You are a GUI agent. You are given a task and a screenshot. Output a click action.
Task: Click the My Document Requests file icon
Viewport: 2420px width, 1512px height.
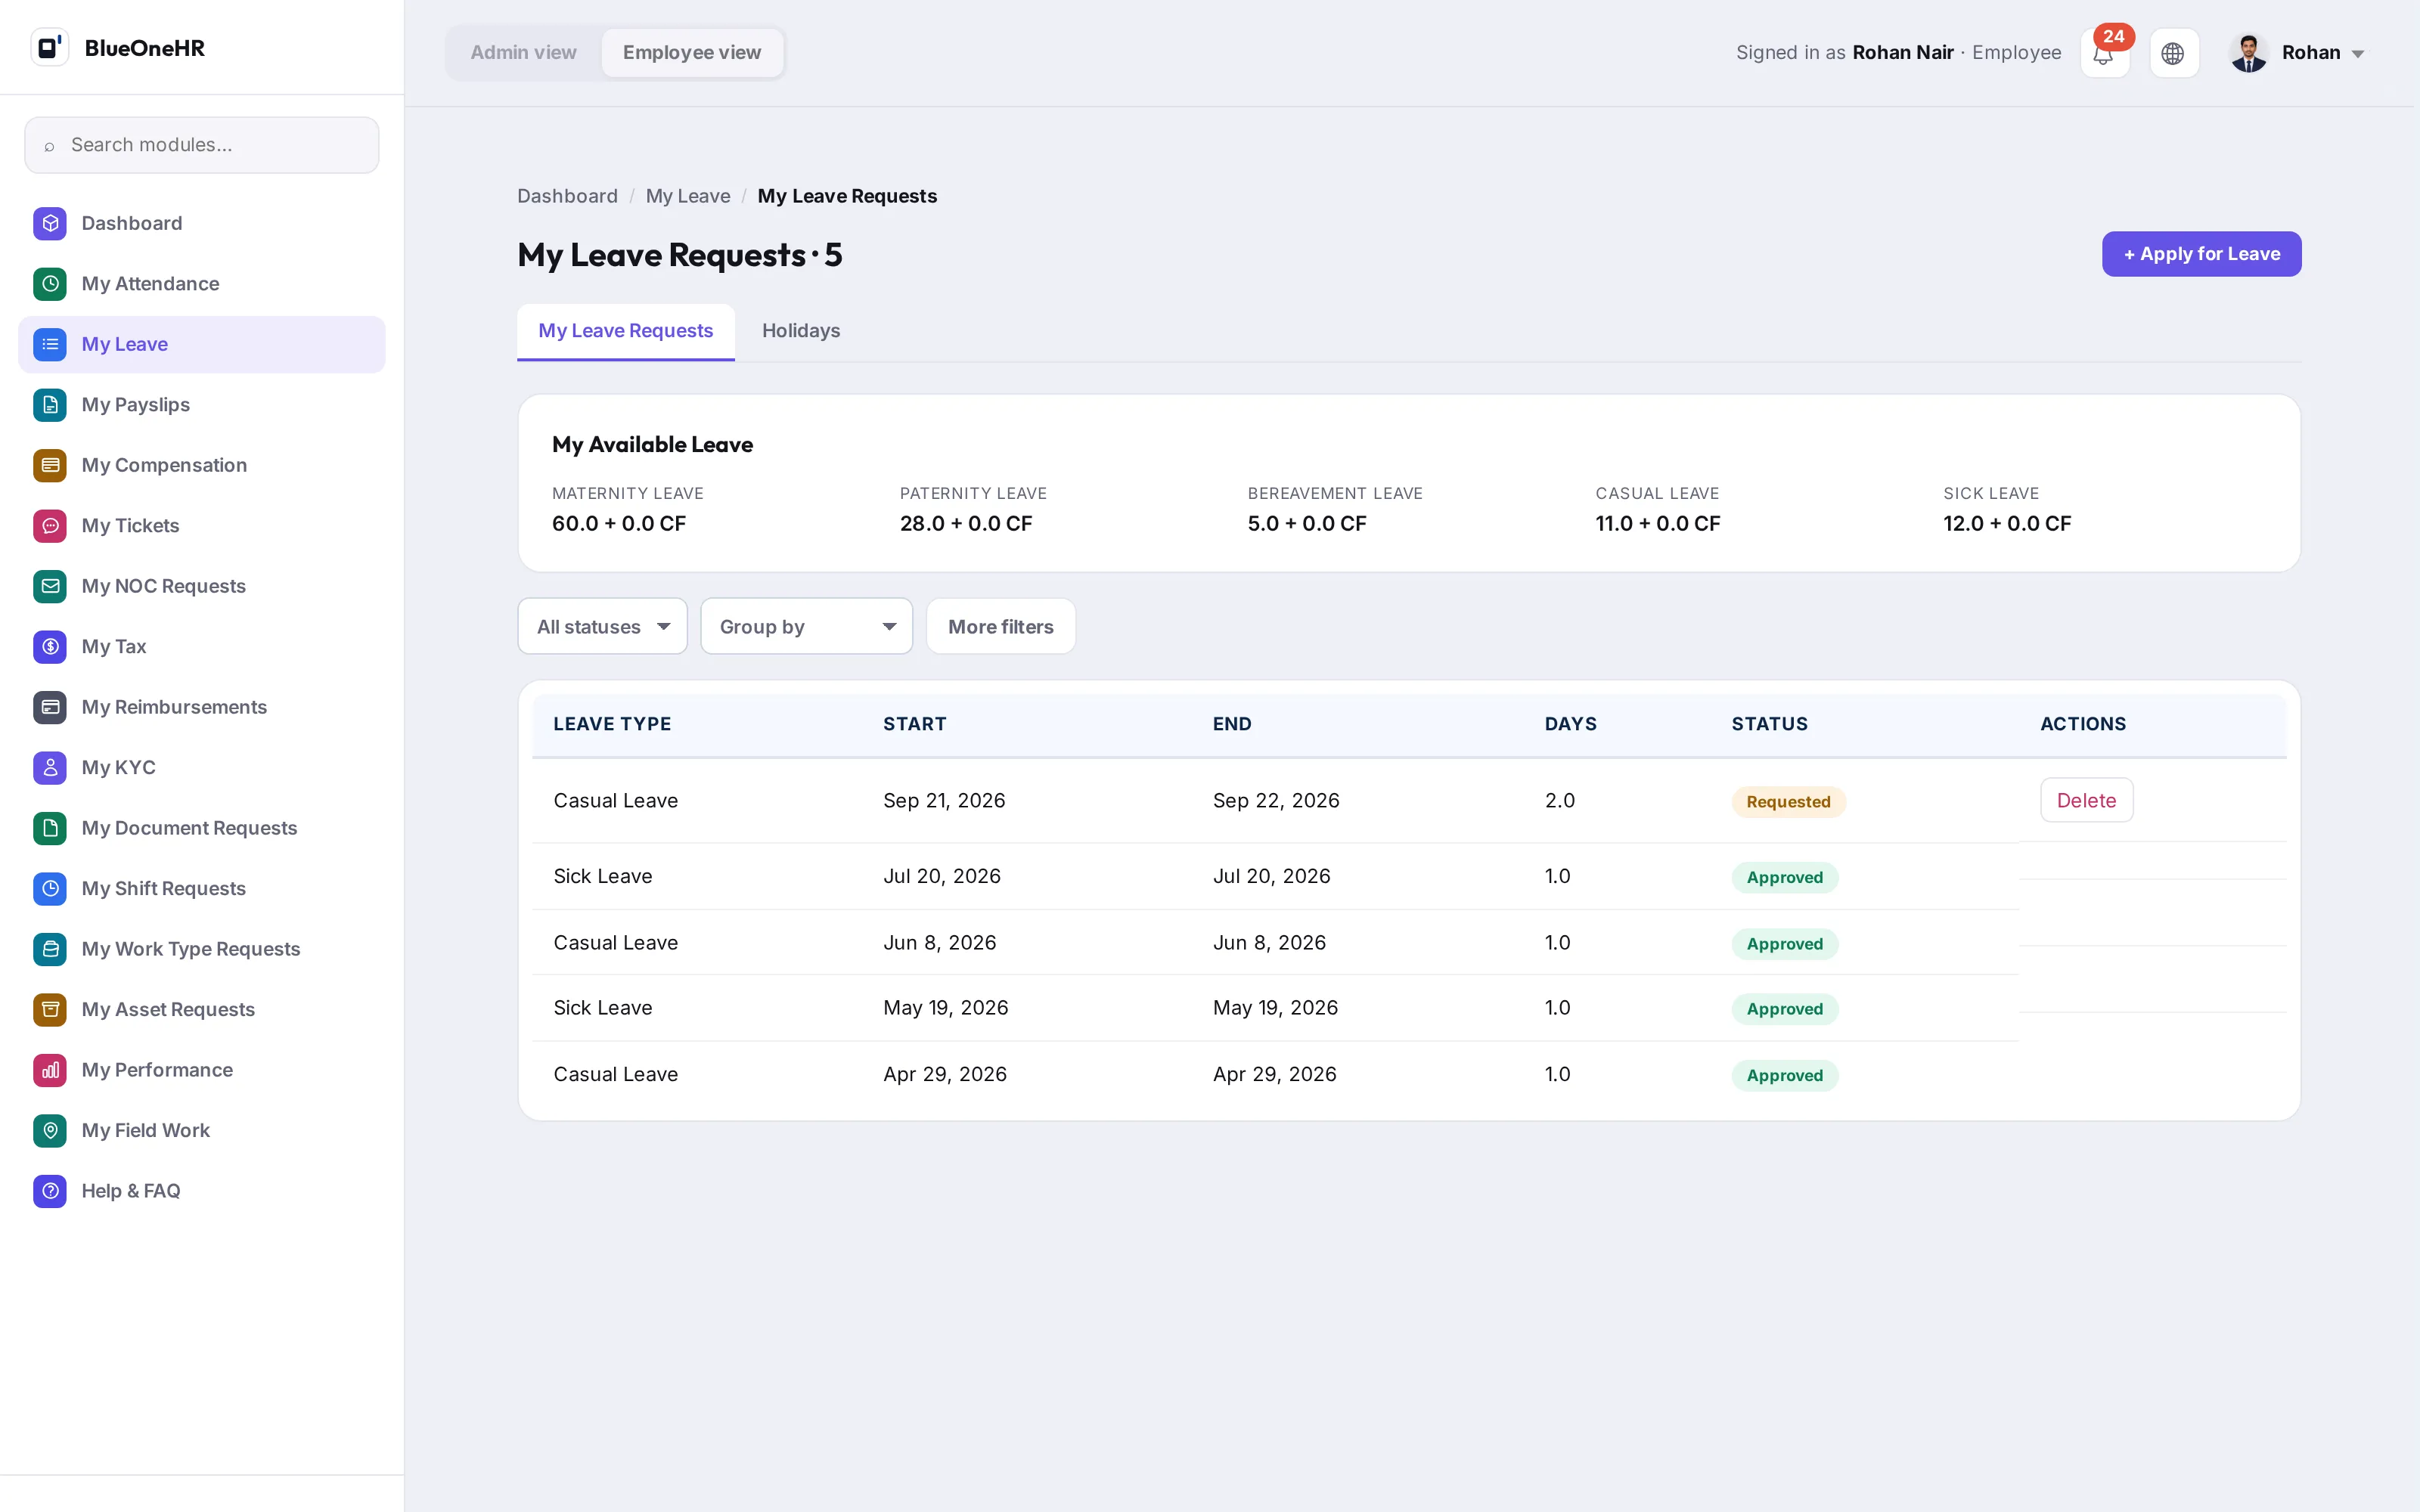click(x=50, y=828)
